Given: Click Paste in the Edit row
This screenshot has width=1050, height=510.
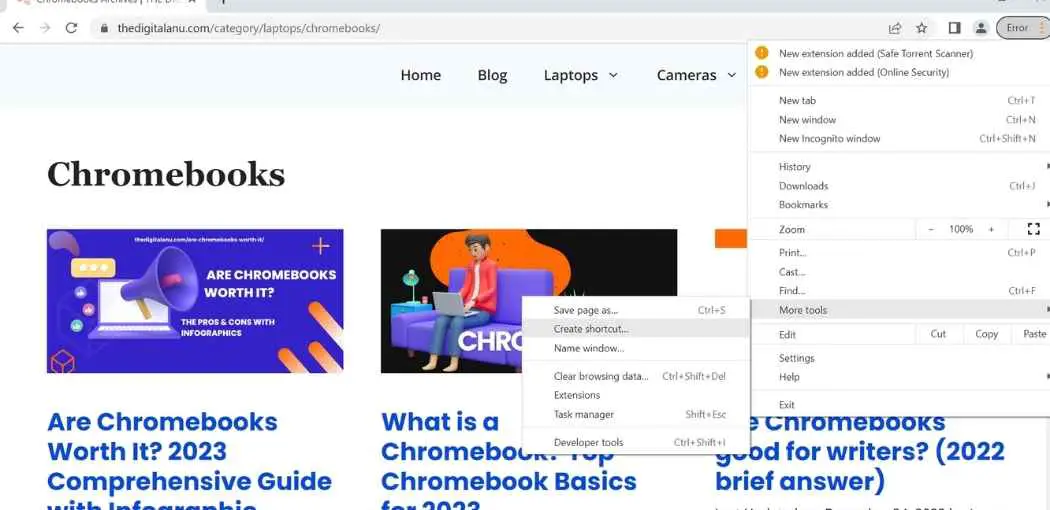Looking at the screenshot, I should click(x=1035, y=334).
